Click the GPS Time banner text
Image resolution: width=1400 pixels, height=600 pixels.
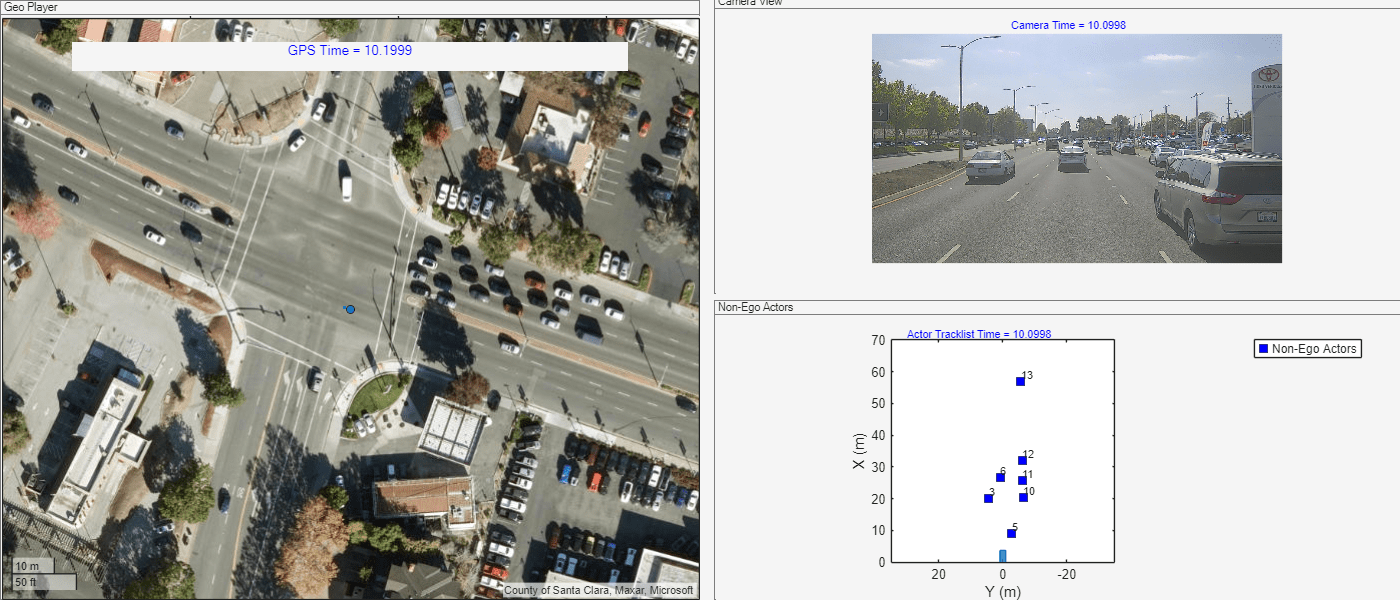point(350,50)
